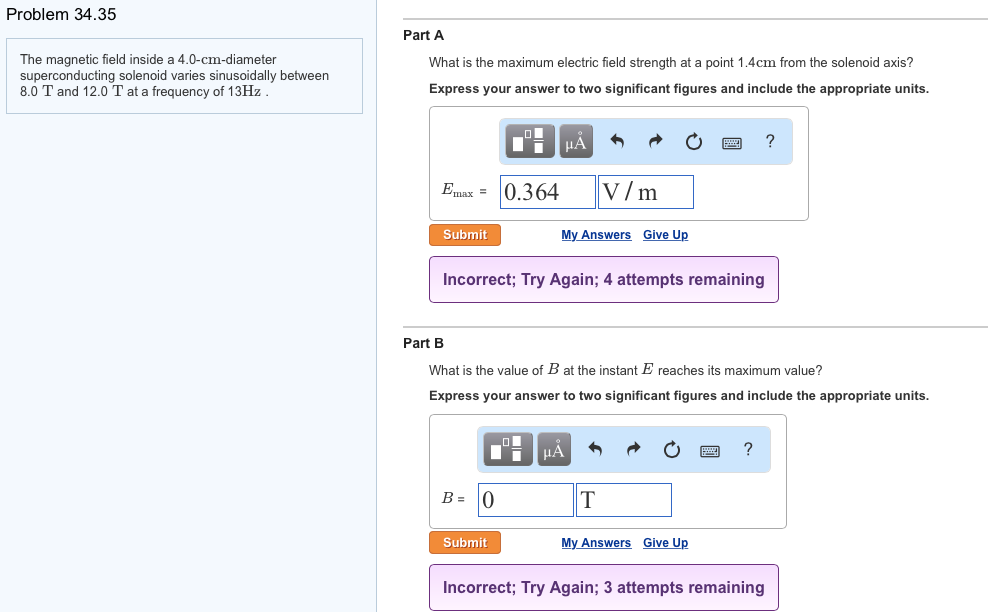988x612 pixels.
Task: Click the Emax value field showing 0.364
Action: 548,192
